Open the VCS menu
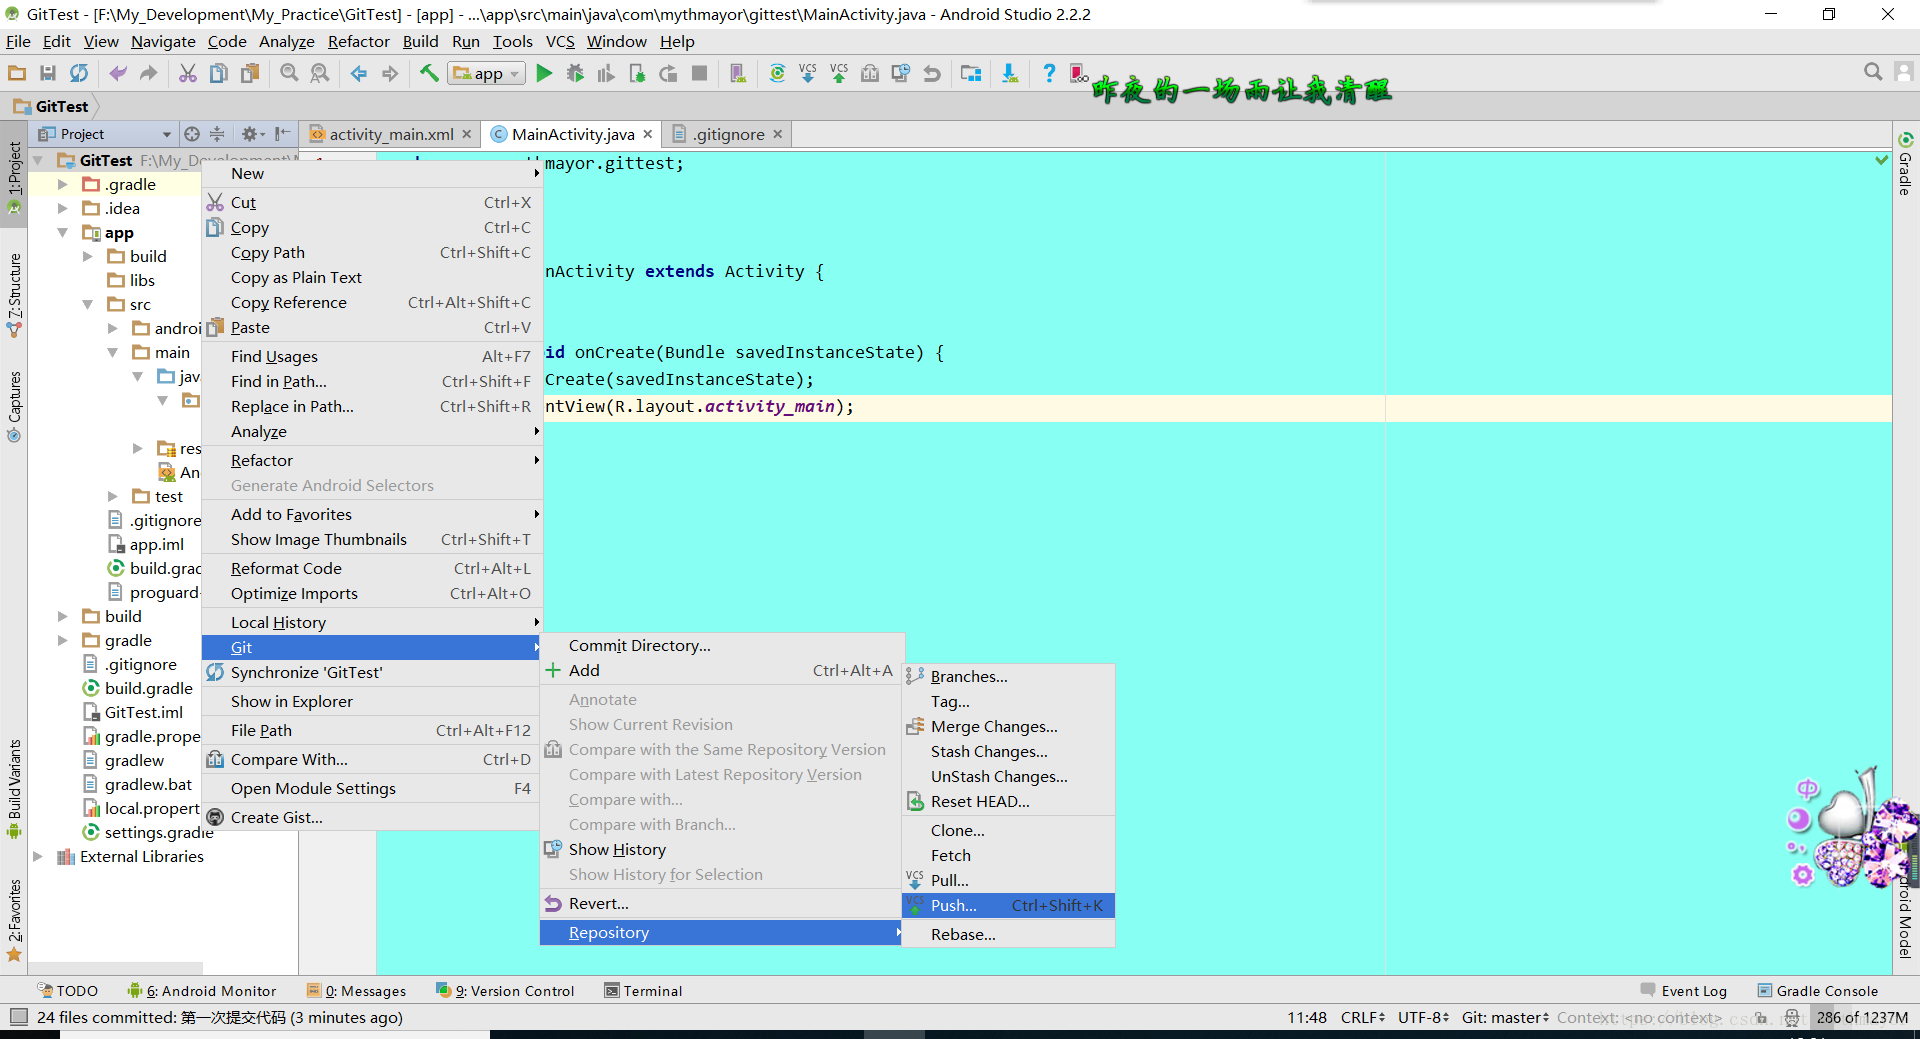The image size is (1920, 1039). tap(560, 41)
